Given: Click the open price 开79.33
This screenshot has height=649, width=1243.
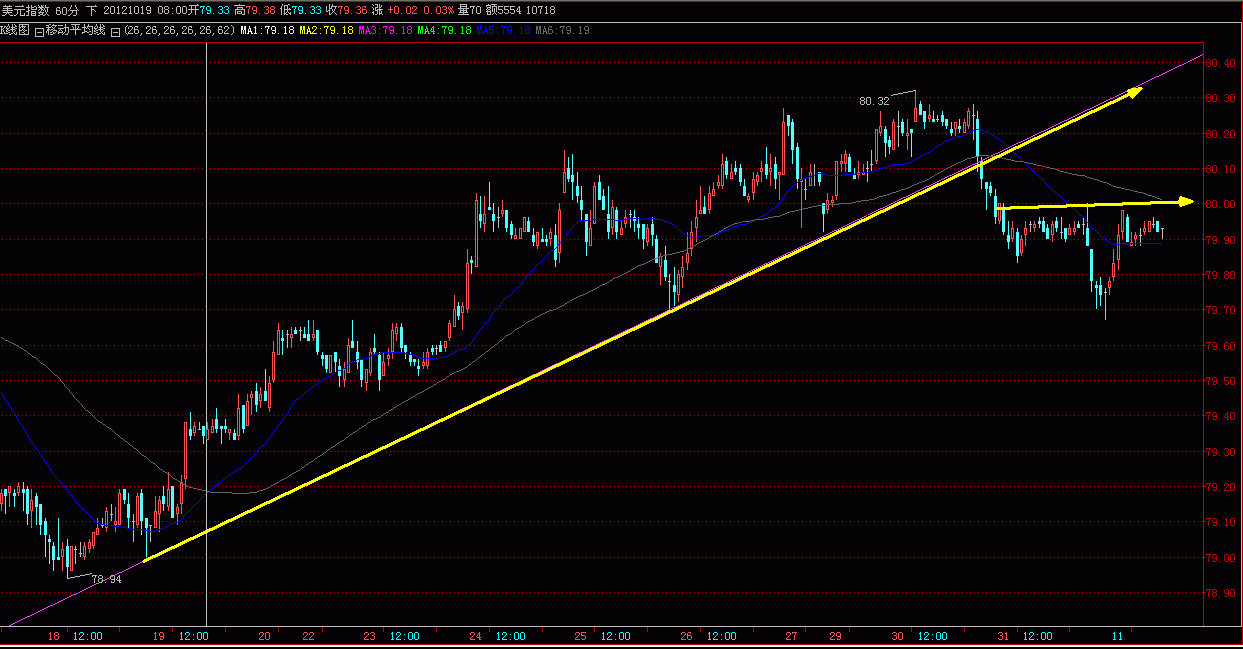Looking at the screenshot, I should coord(209,10).
